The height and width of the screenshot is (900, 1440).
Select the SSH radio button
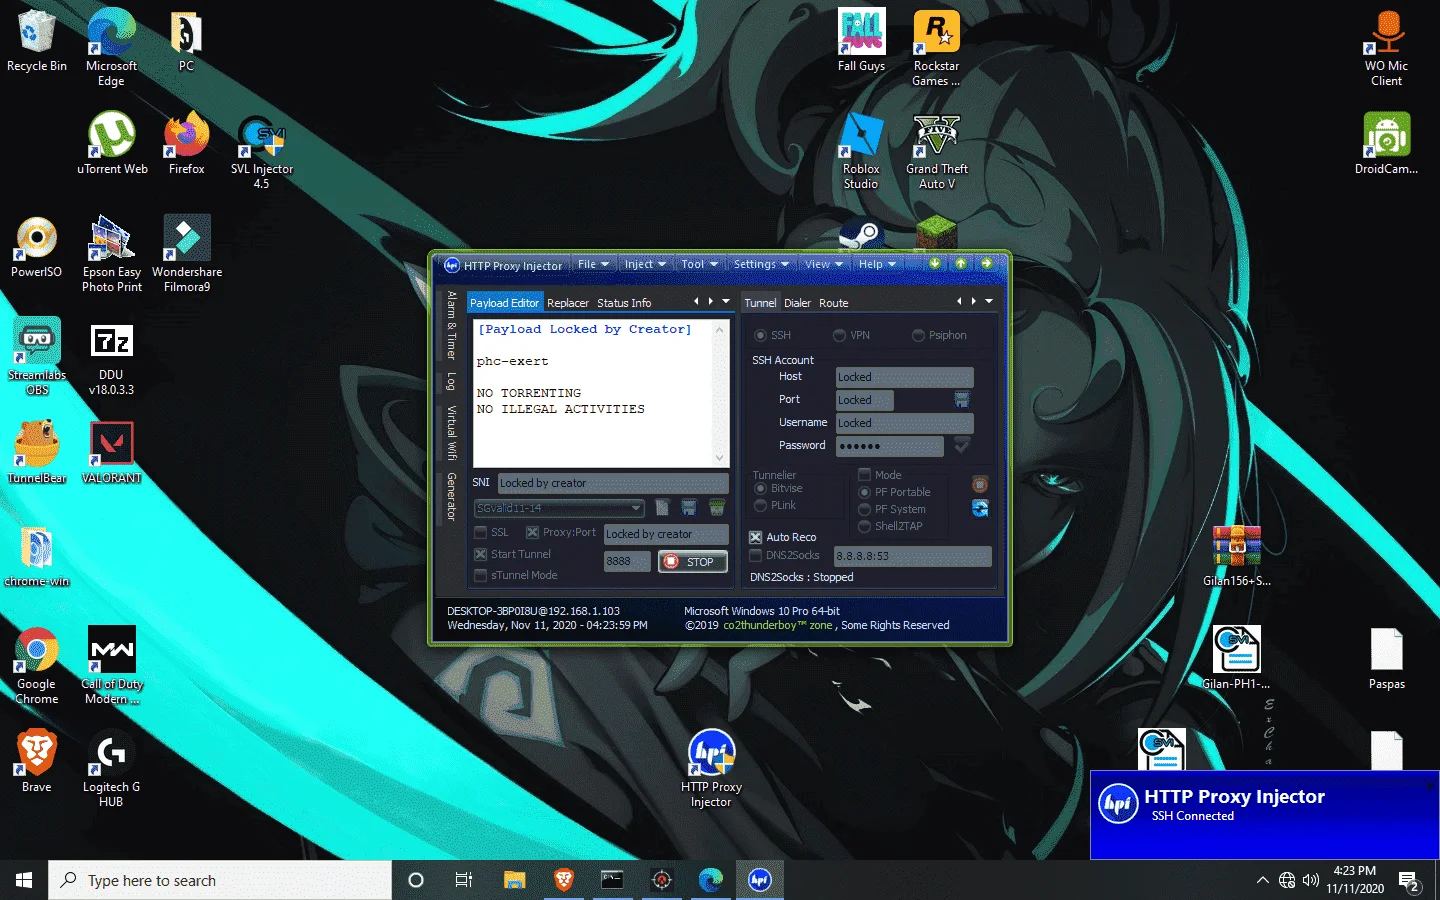(x=761, y=335)
